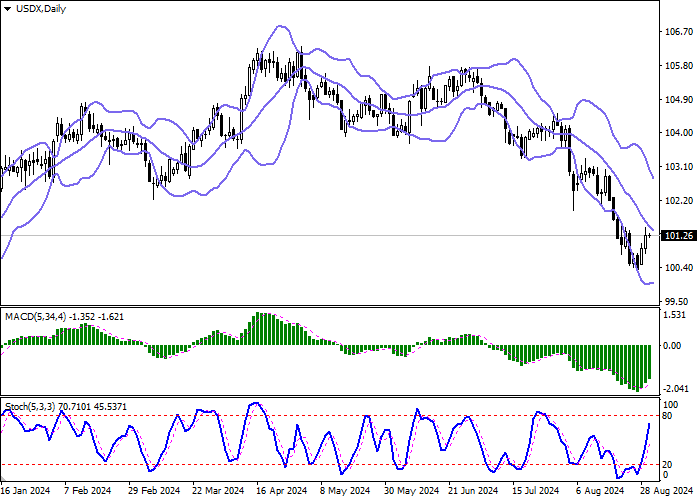Click the 105.80 price axis value
The height and width of the screenshot is (500, 700).
click(679, 66)
